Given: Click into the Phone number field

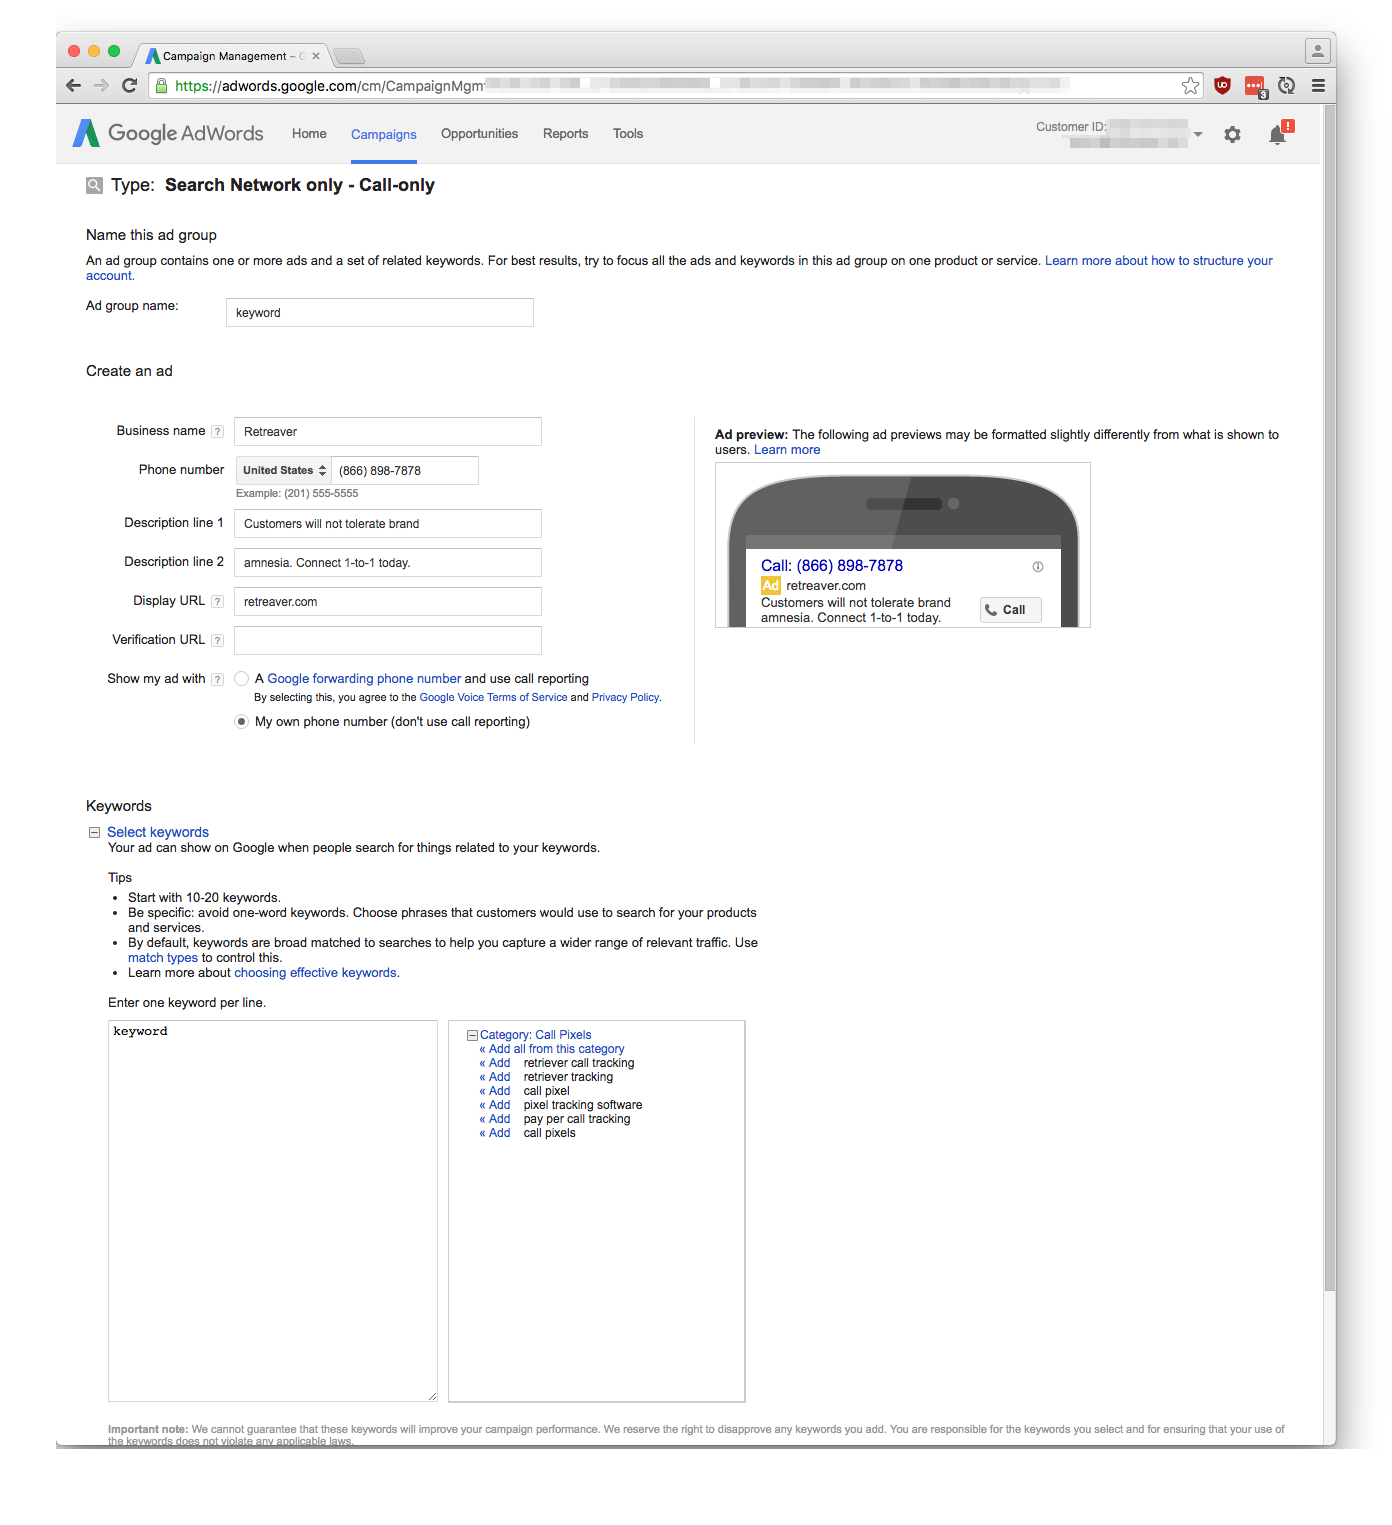Looking at the screenshot, I should 405,471.
